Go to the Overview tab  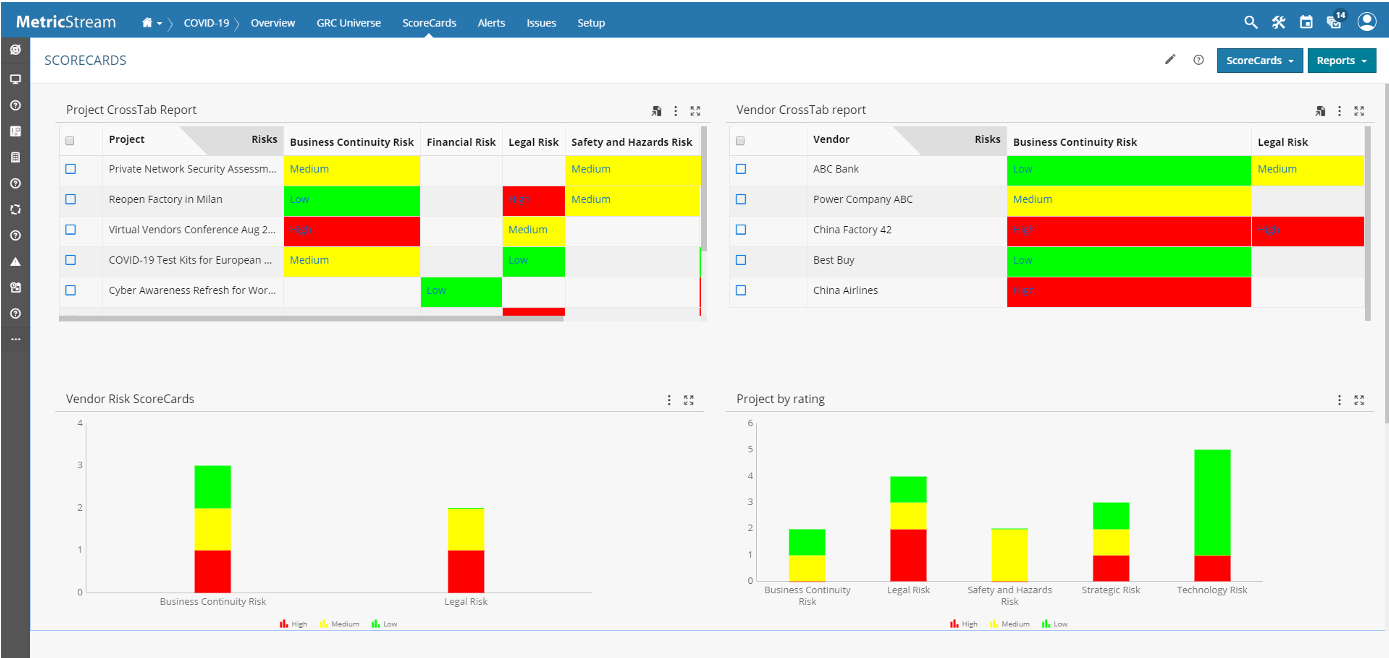[273, 23]
